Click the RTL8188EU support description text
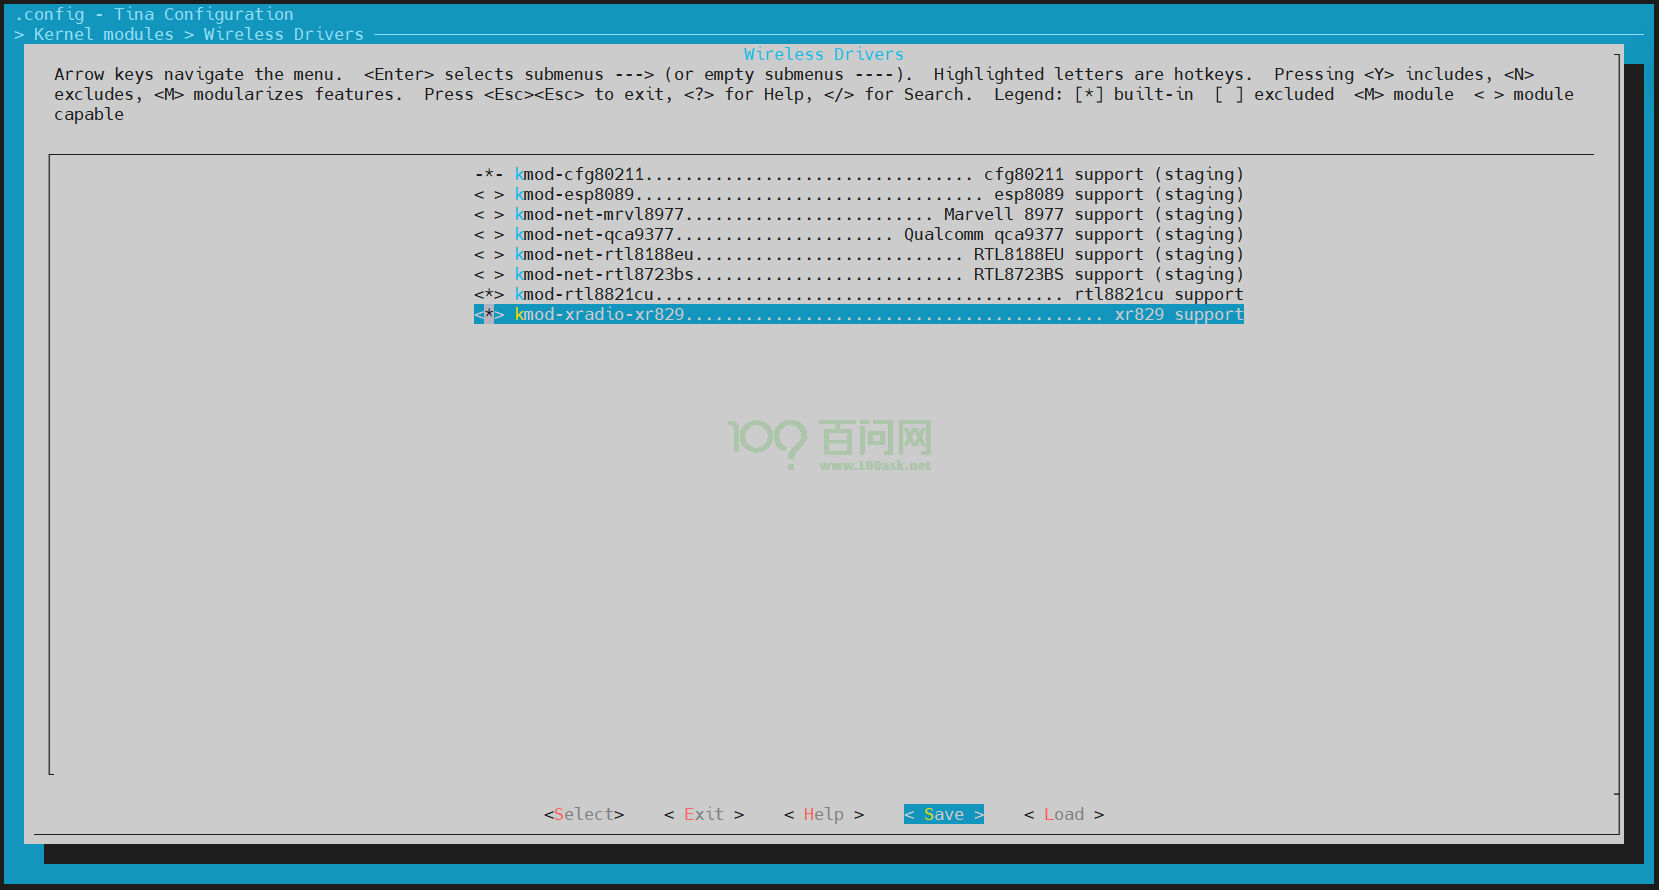1659x890 pixels. [1108, 254]
